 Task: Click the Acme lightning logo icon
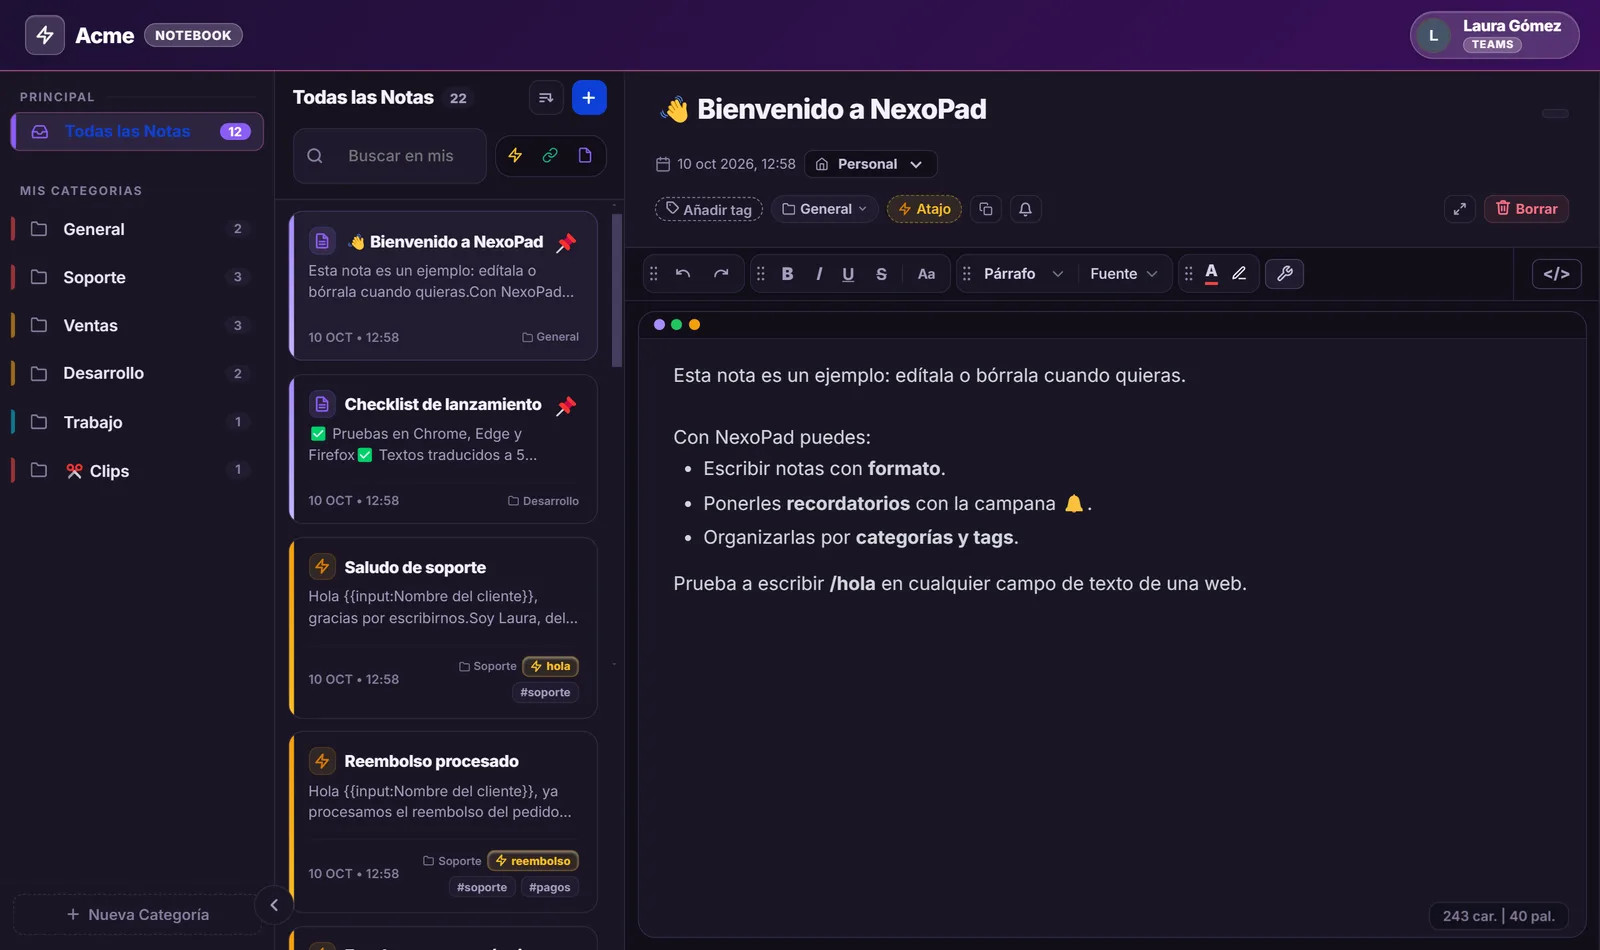tap(45, 35)
